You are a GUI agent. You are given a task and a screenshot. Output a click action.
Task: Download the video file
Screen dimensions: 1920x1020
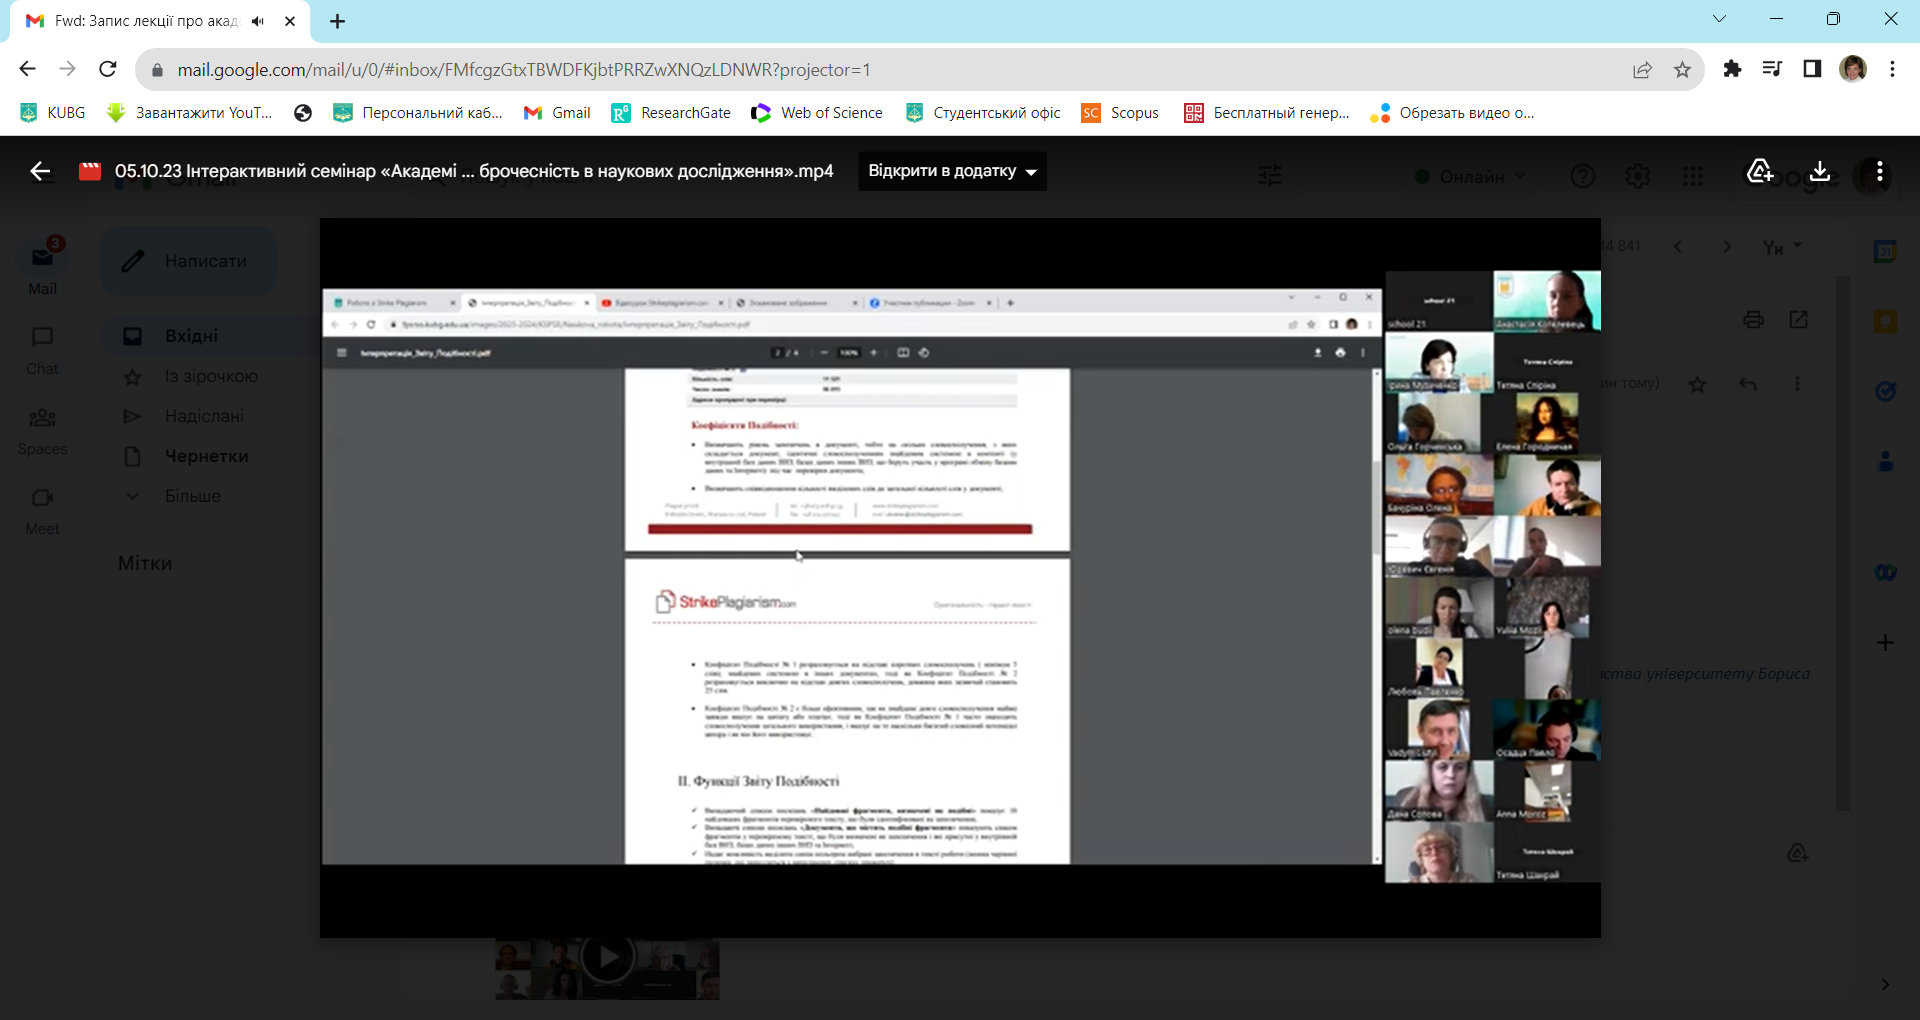(x=1820, y=172)
